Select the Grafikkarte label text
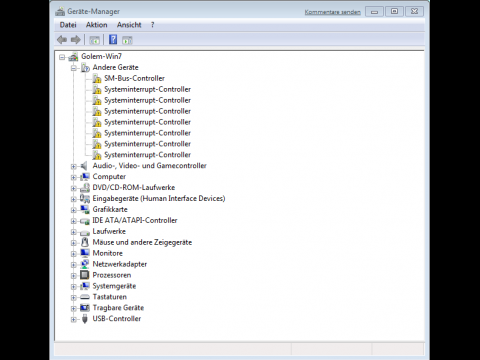Image resolution: width=480 pixels, height=360 pixels. 110,209
